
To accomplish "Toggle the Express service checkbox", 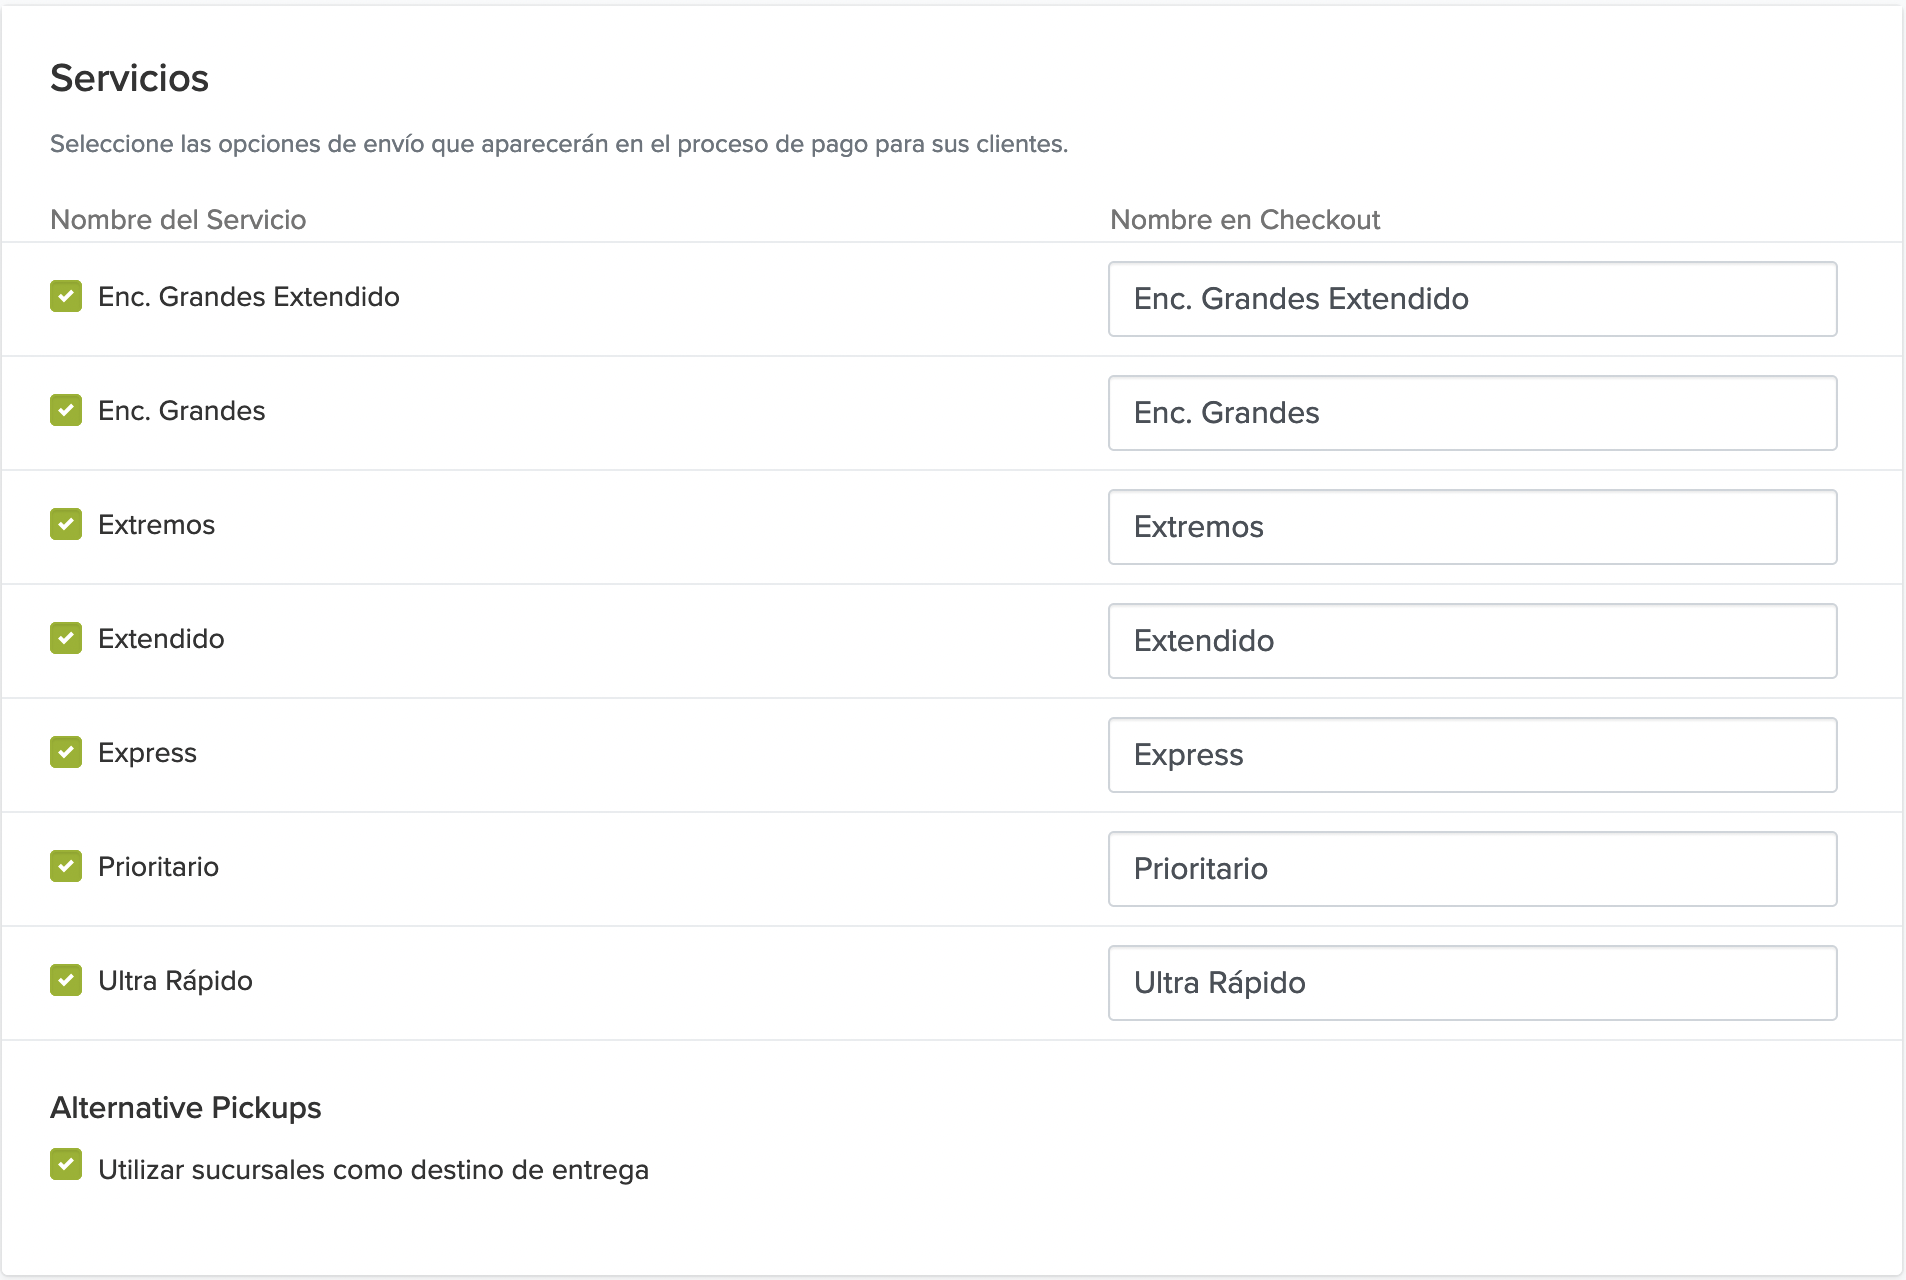I will (x=66, y=753).
